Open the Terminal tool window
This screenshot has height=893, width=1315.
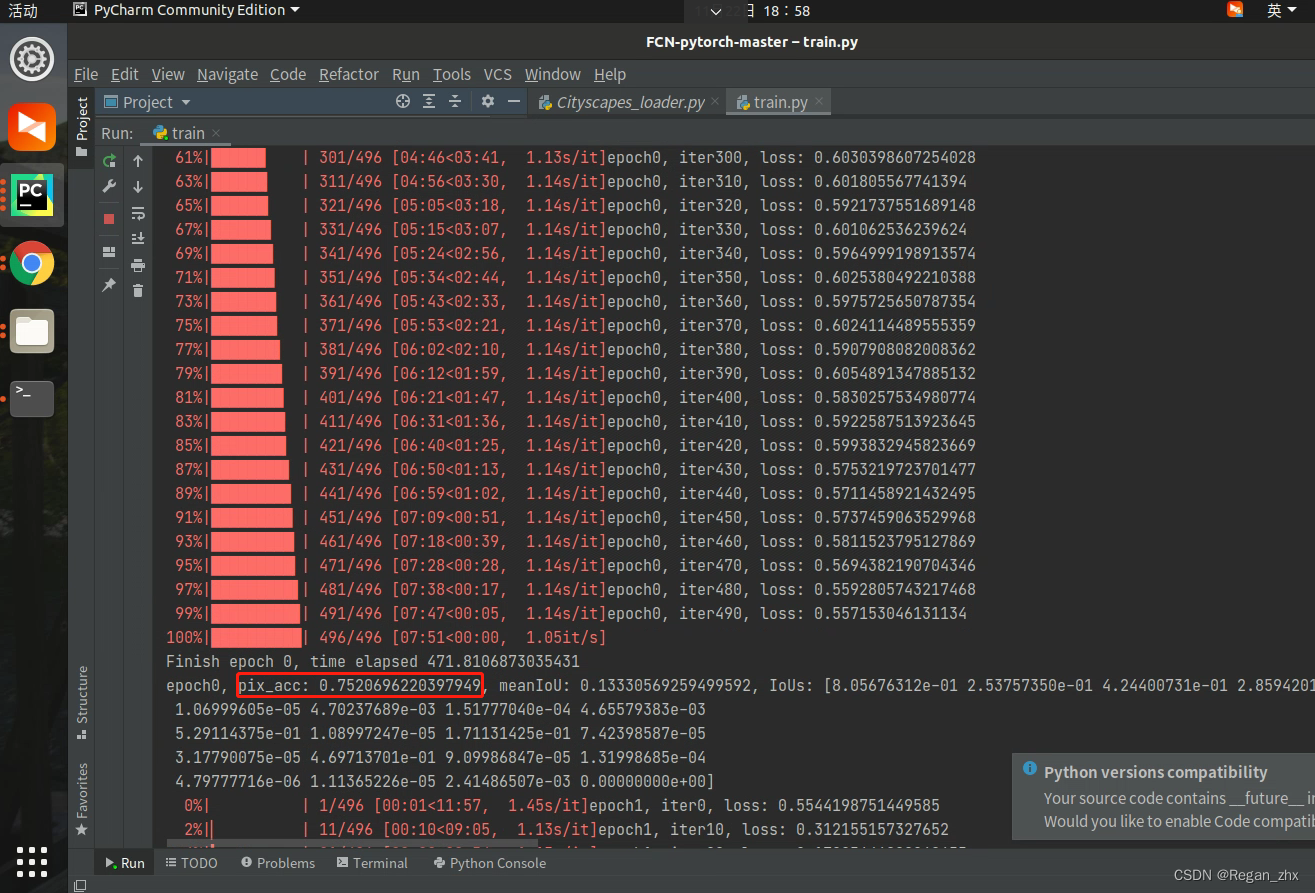click(x=372, y=863)
